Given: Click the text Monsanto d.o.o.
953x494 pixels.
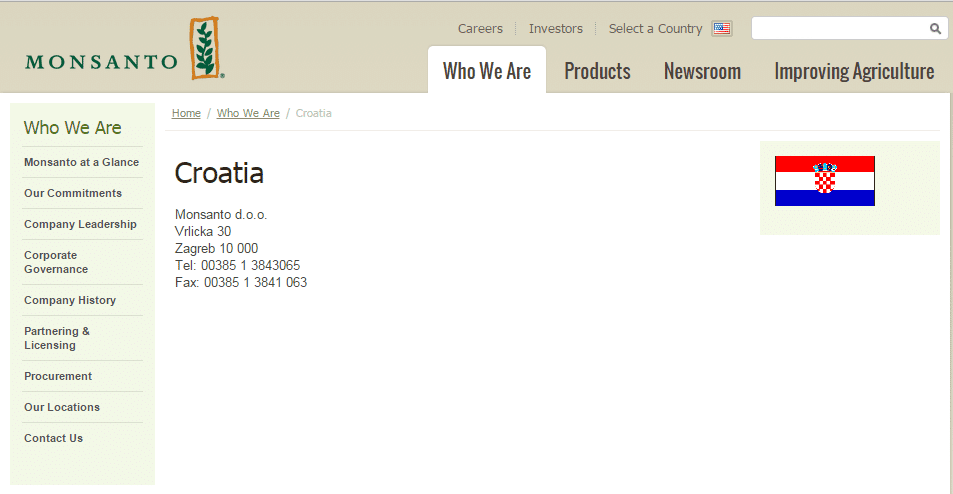Looking at the screenshot, I should (x=221, y=214).
